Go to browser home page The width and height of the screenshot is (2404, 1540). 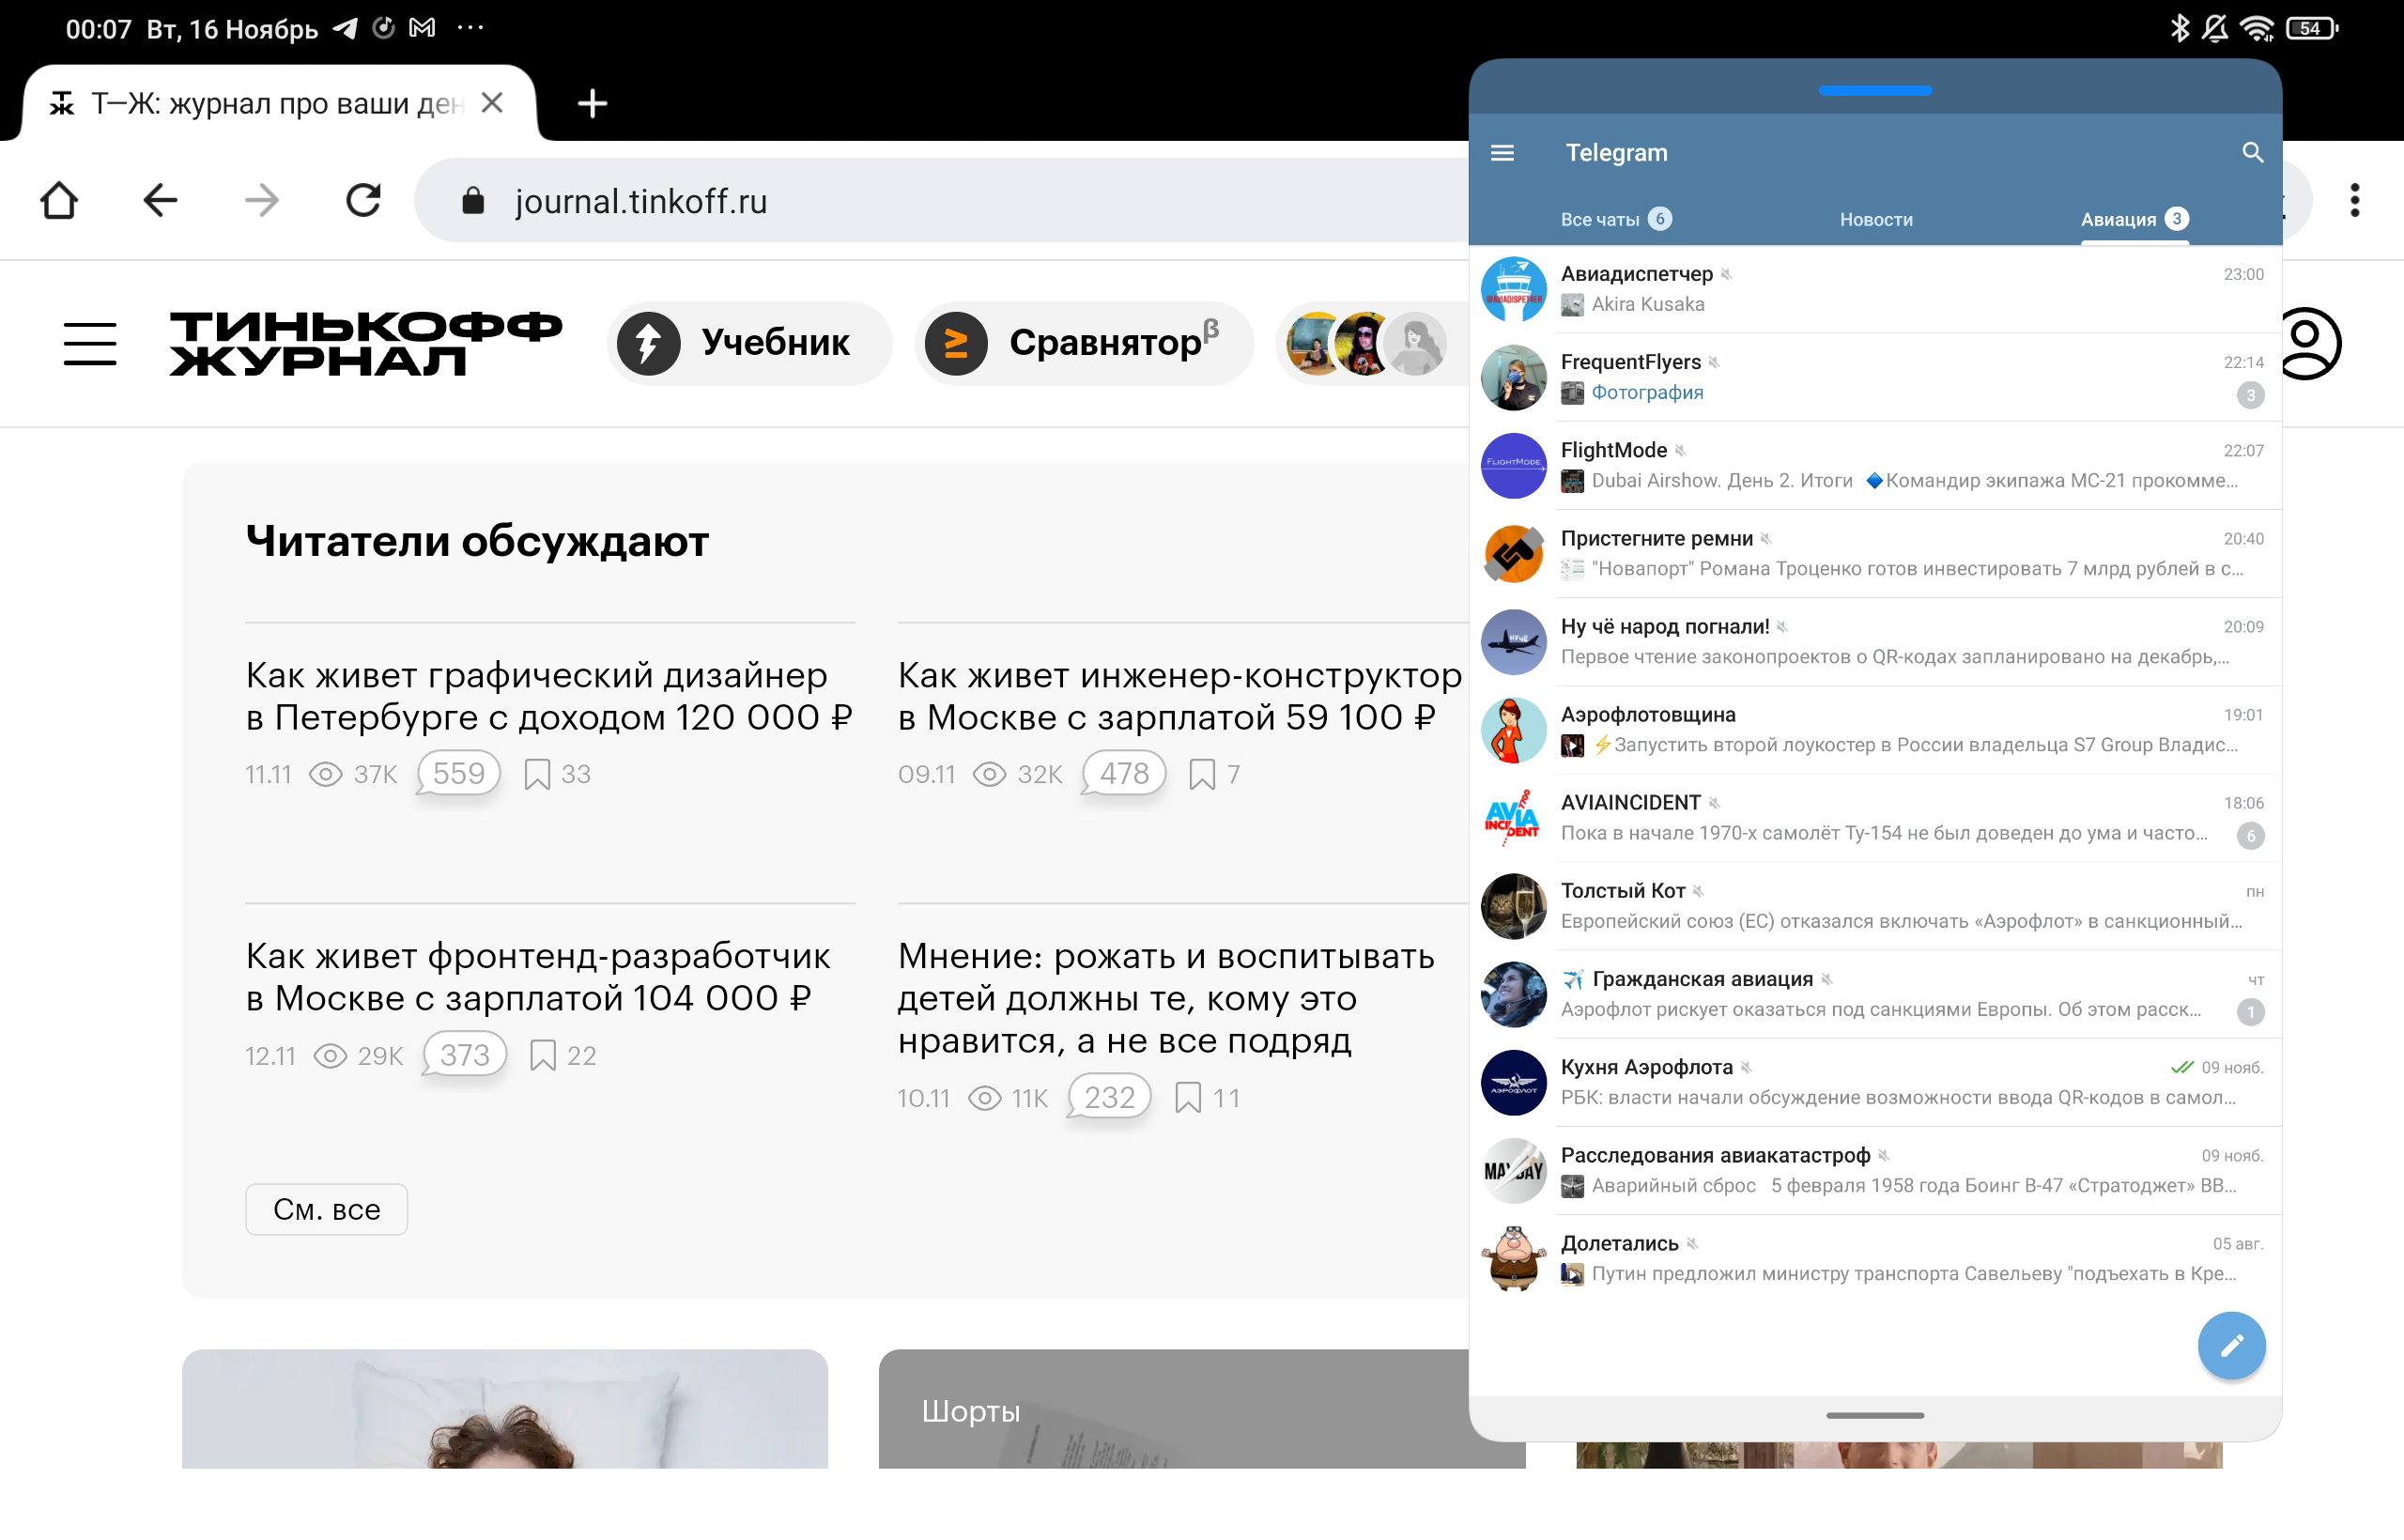(59, 201)
